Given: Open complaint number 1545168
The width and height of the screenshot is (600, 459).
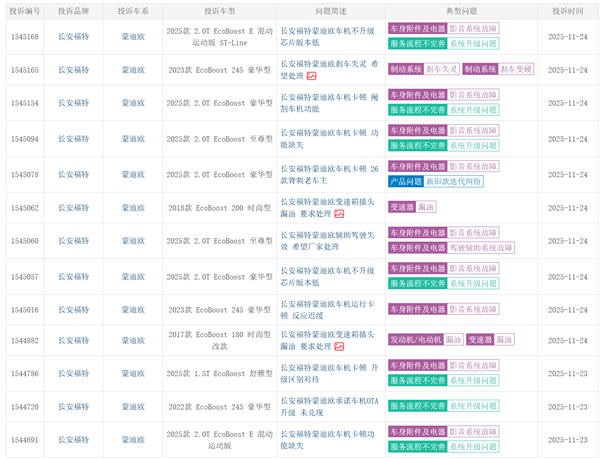Looking at the screenshot, I should (24, 37).
